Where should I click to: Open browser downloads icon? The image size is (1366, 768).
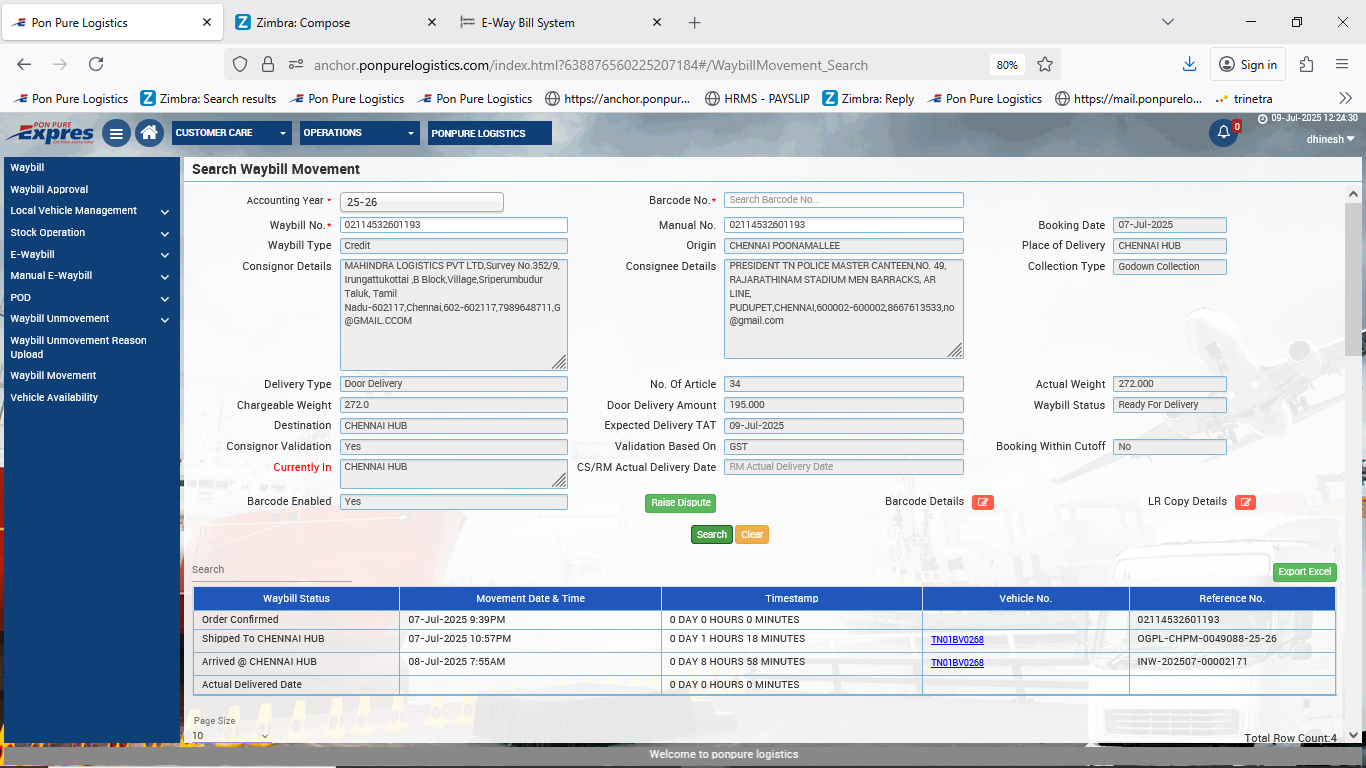tap(1189, 64)
